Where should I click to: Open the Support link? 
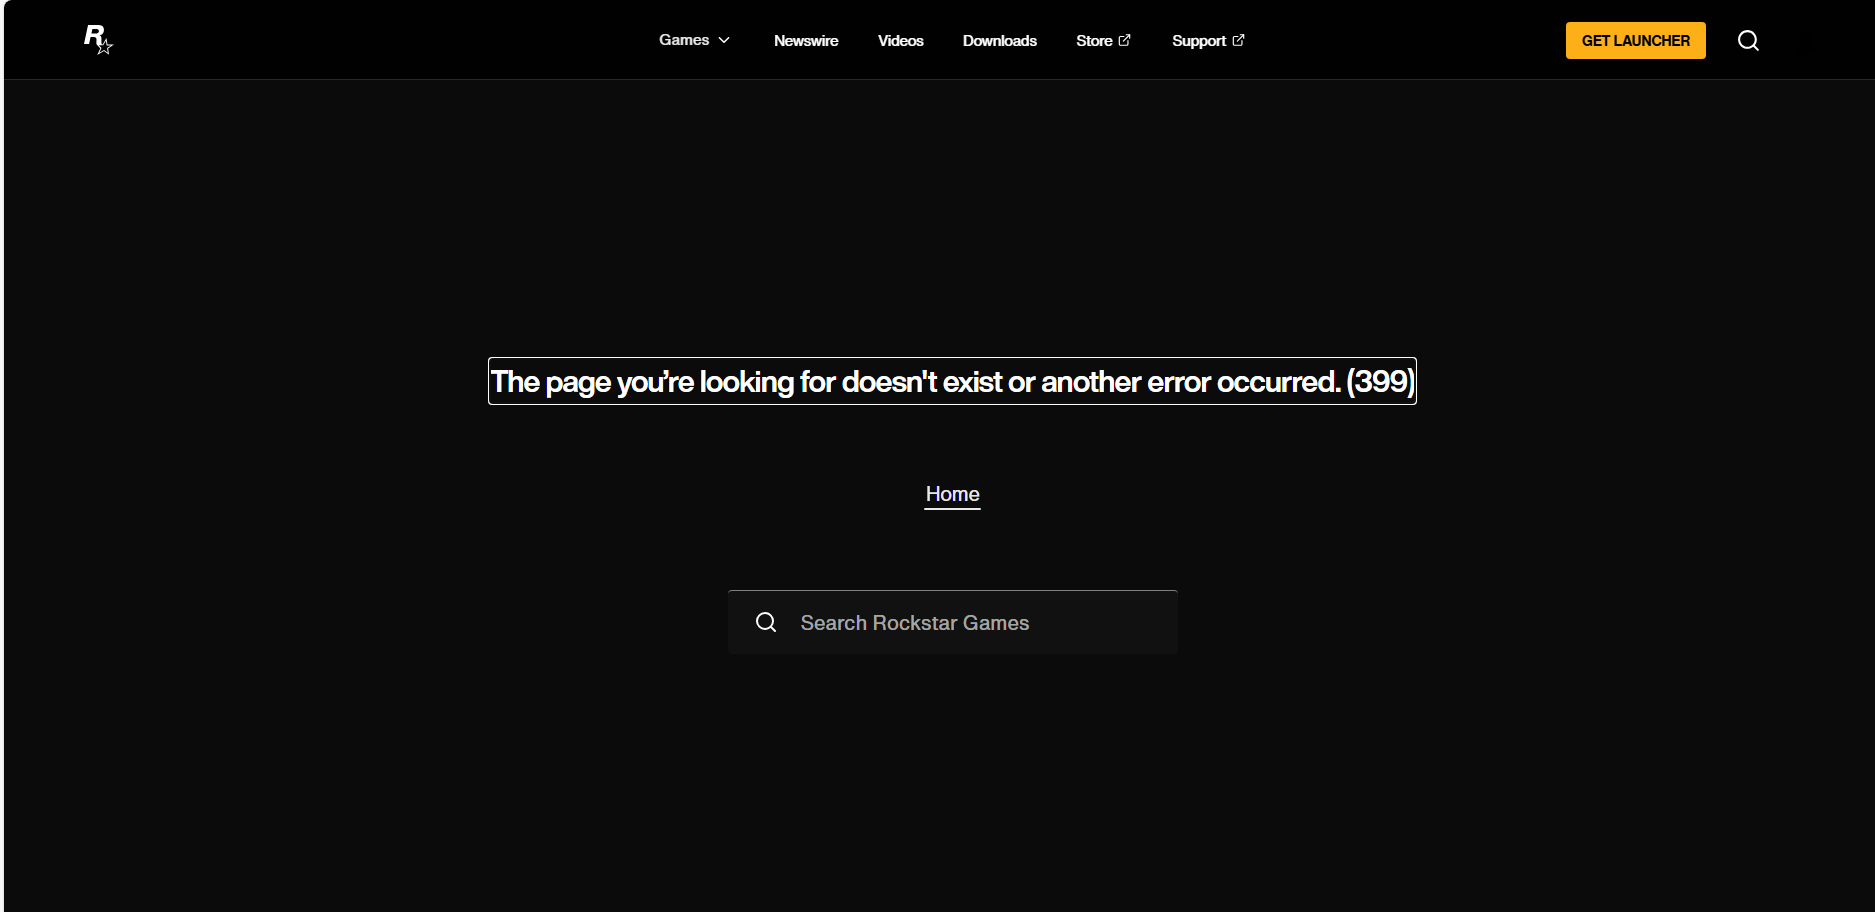coord(1198,41)
